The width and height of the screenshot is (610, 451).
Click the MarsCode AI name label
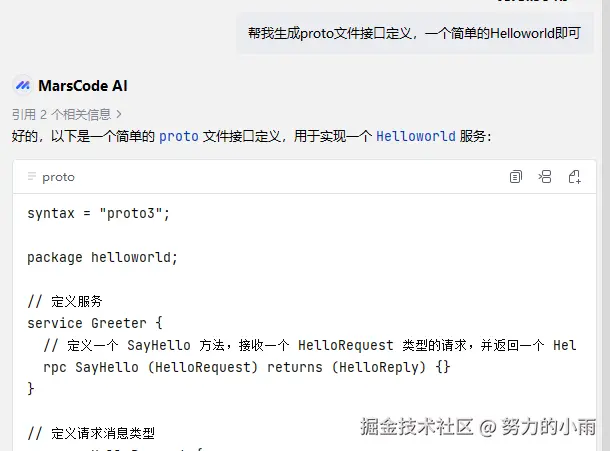coord(83,86)
